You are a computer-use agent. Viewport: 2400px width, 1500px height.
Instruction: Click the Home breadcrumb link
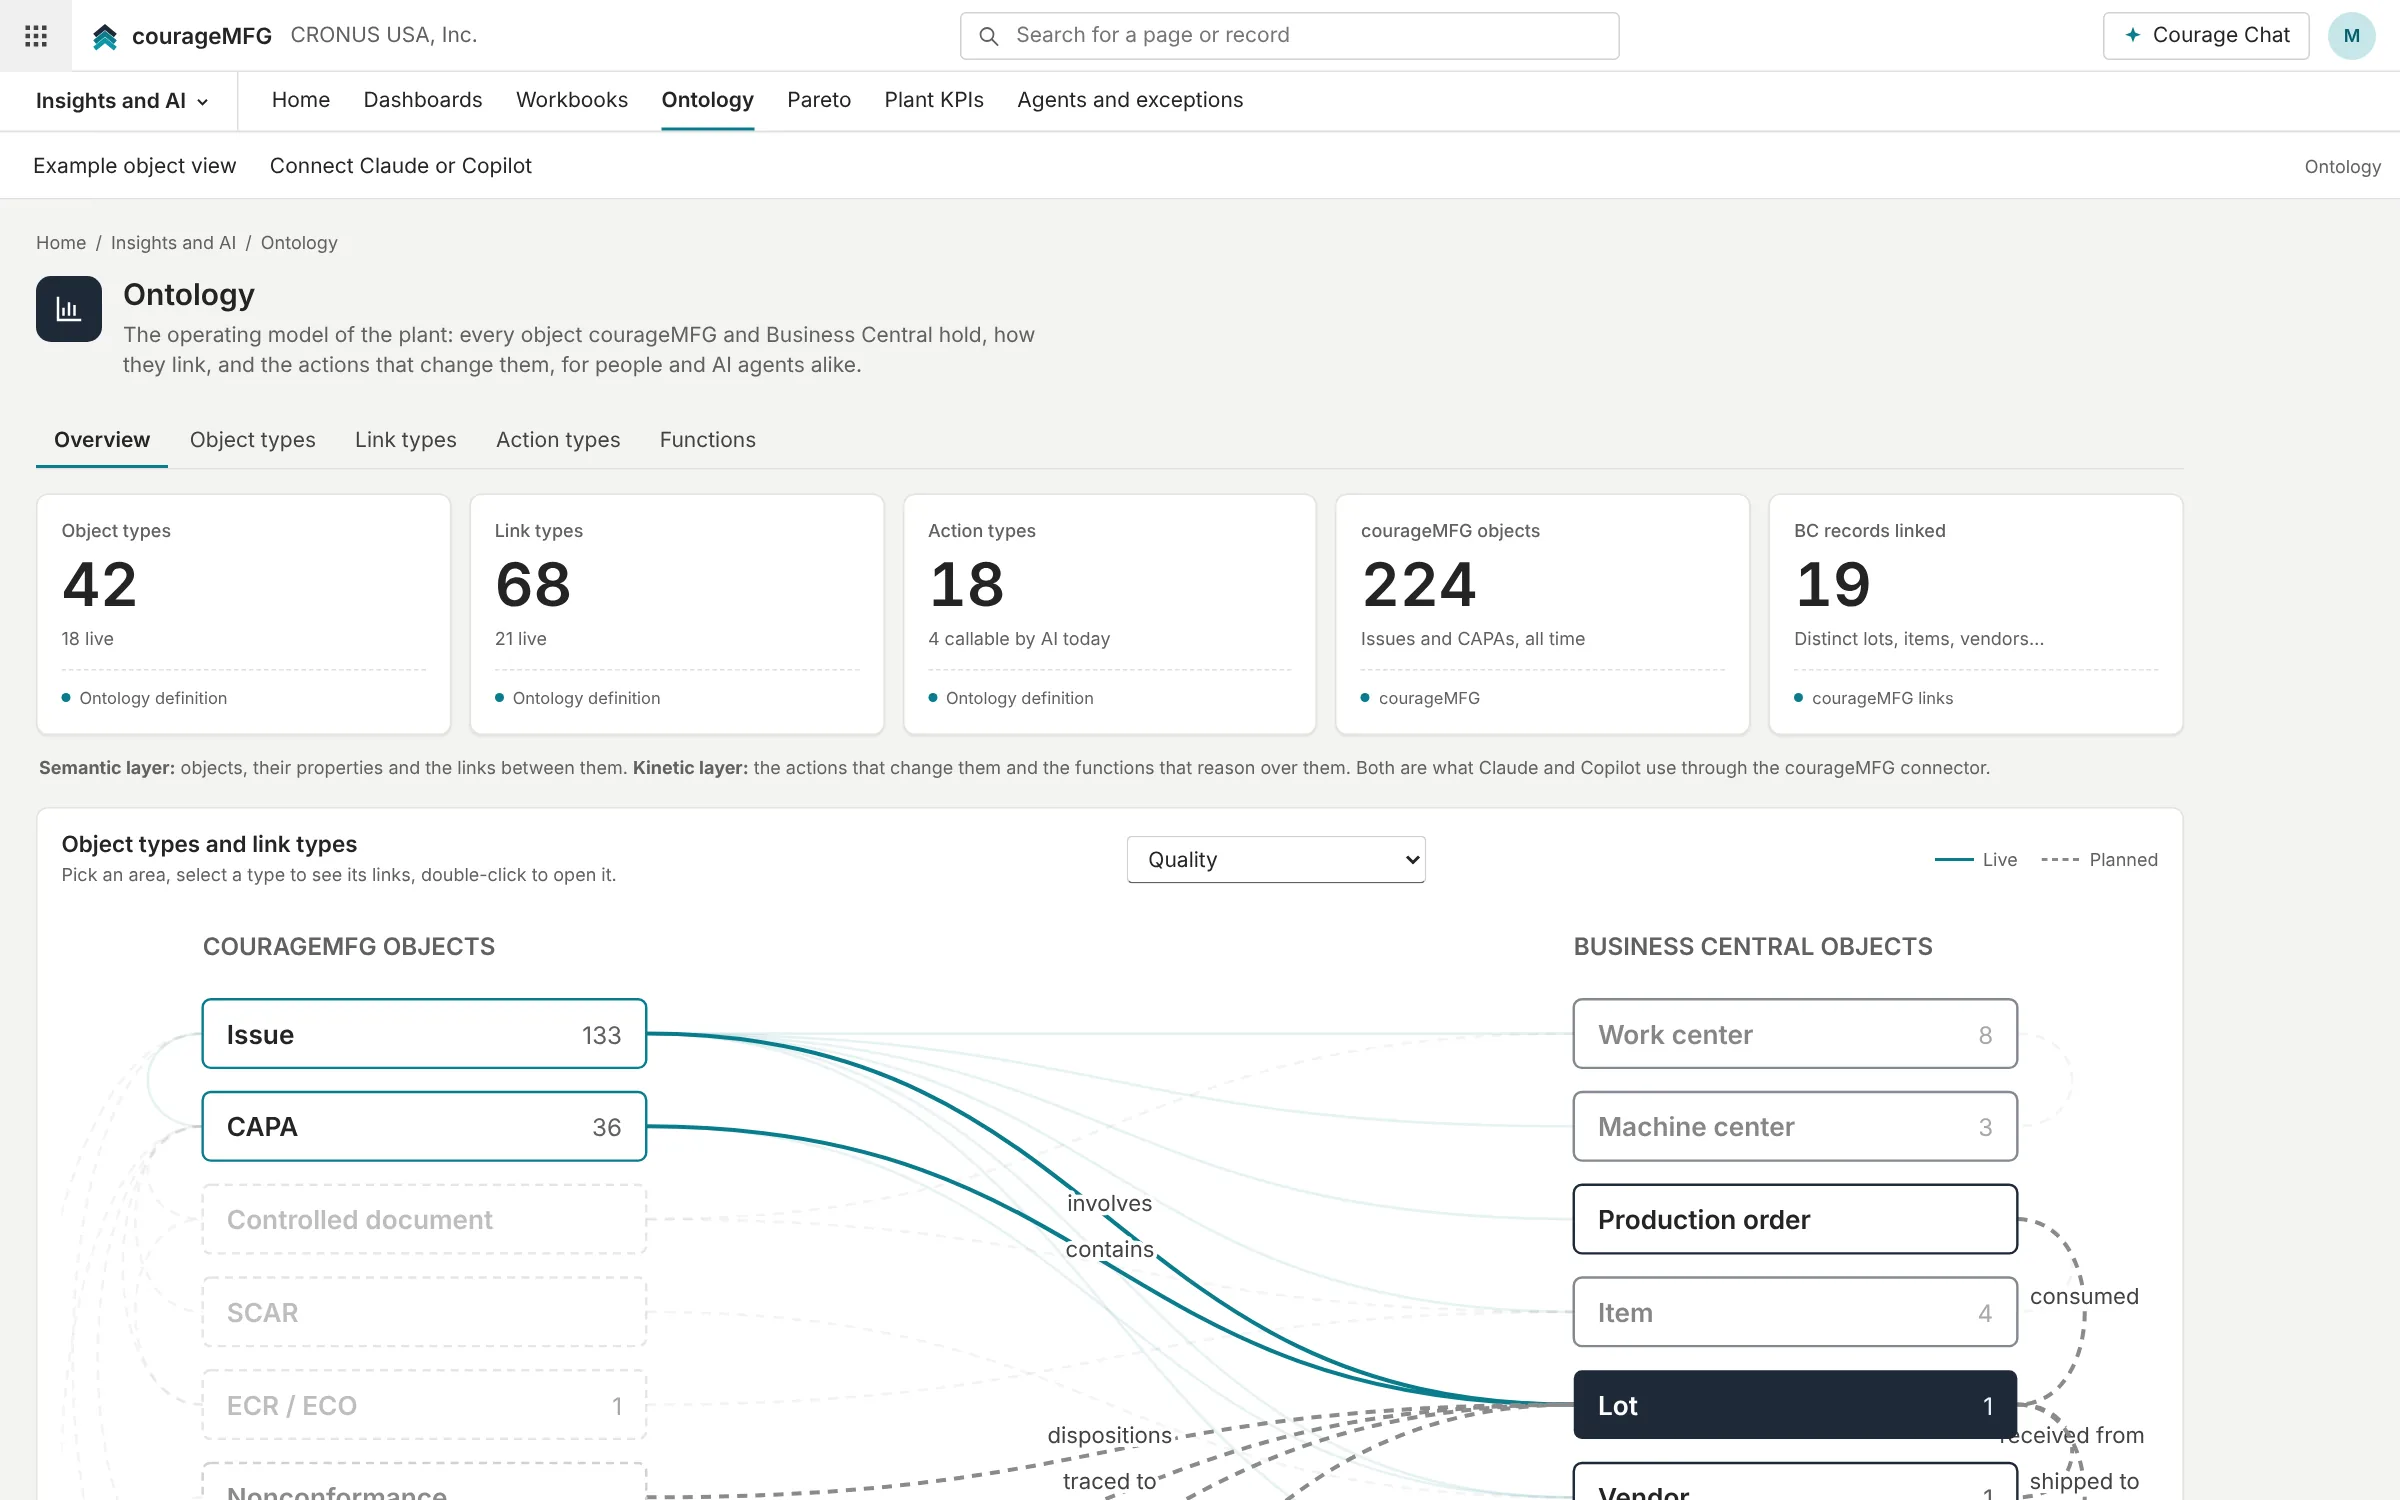(x=61, y=243)
